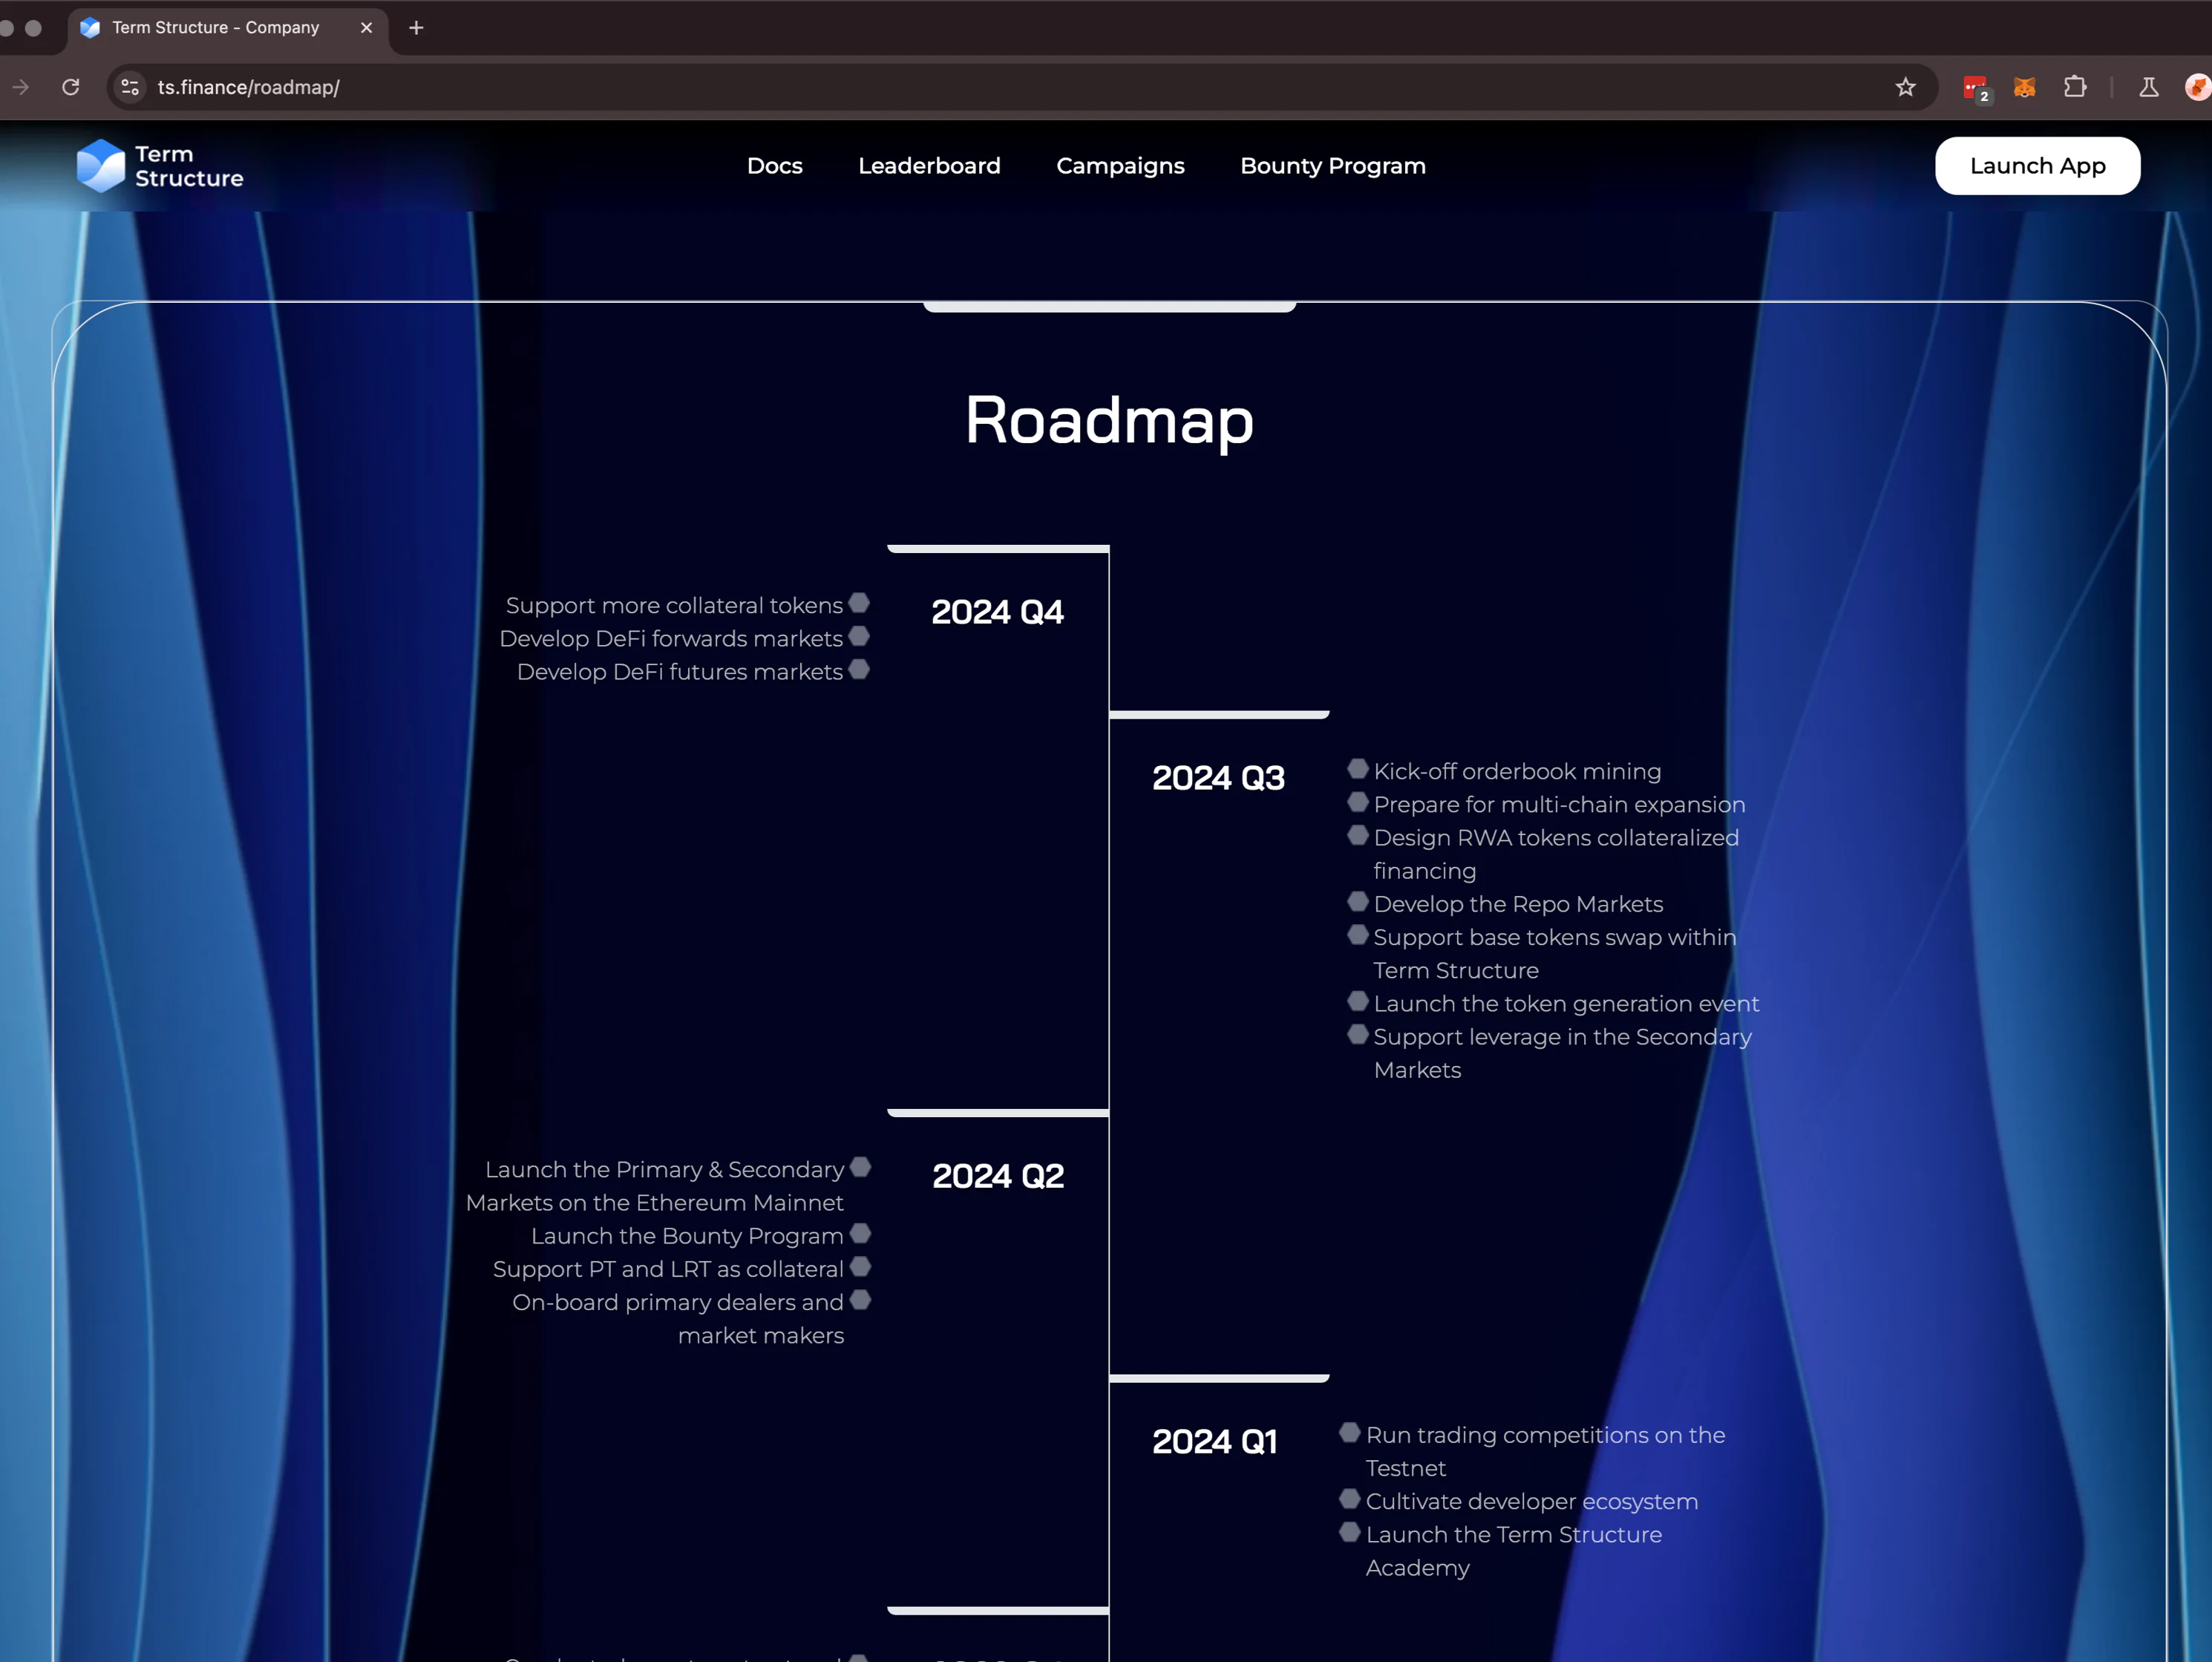The height and width of the screenshot is (1662, 2212).
Task: Click 'Kick-off orderbook mining' text
Action: [x=1517, y=772]
